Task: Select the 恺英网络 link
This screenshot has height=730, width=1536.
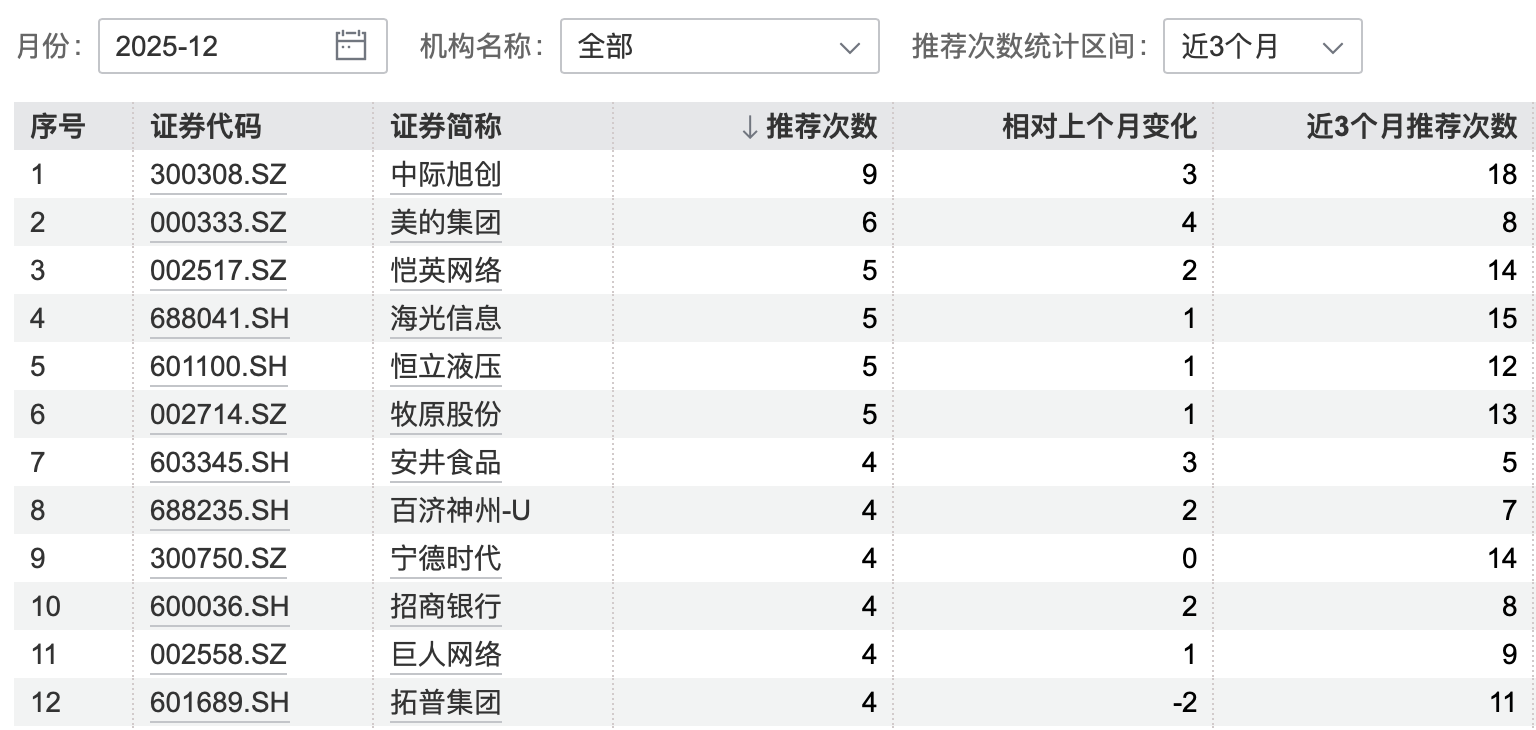Action: click(446, 271)
